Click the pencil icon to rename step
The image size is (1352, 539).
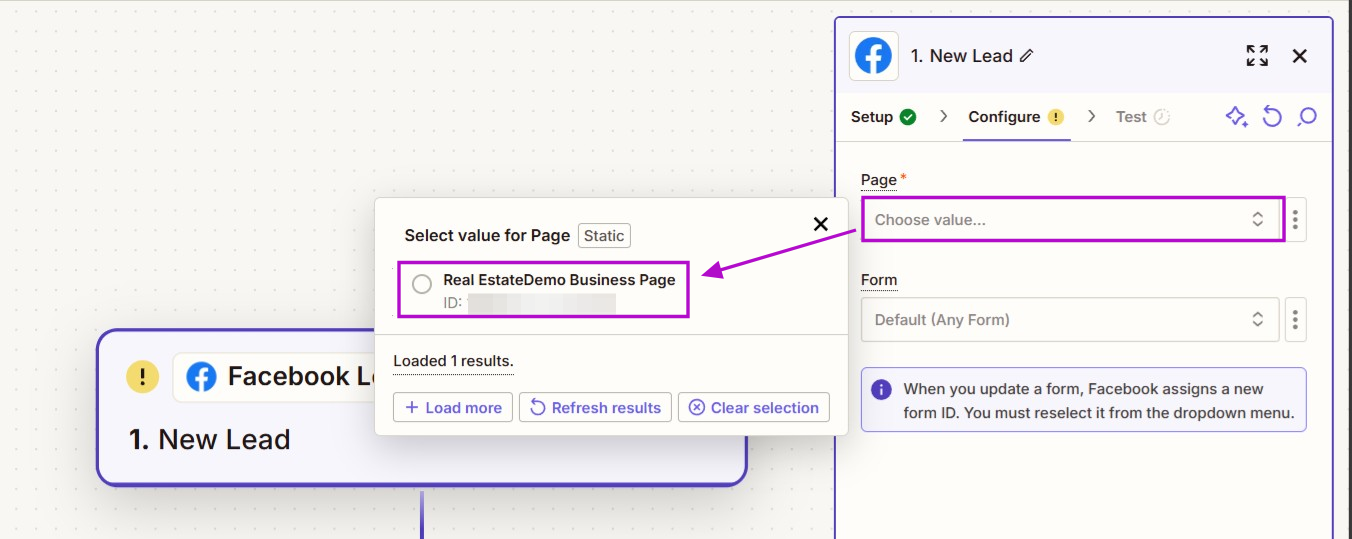[1026, 56]
